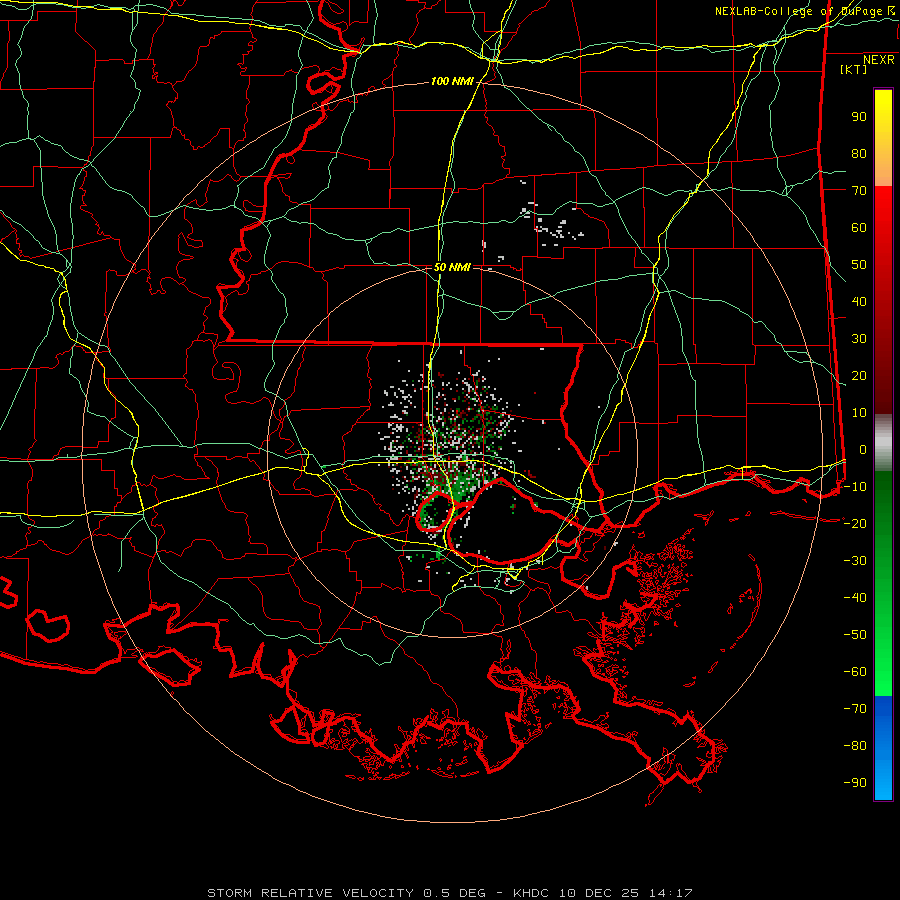The width and height of the screenshot is (900, 900).
Task: Click the -40 scale value
Action: (855, 598)
